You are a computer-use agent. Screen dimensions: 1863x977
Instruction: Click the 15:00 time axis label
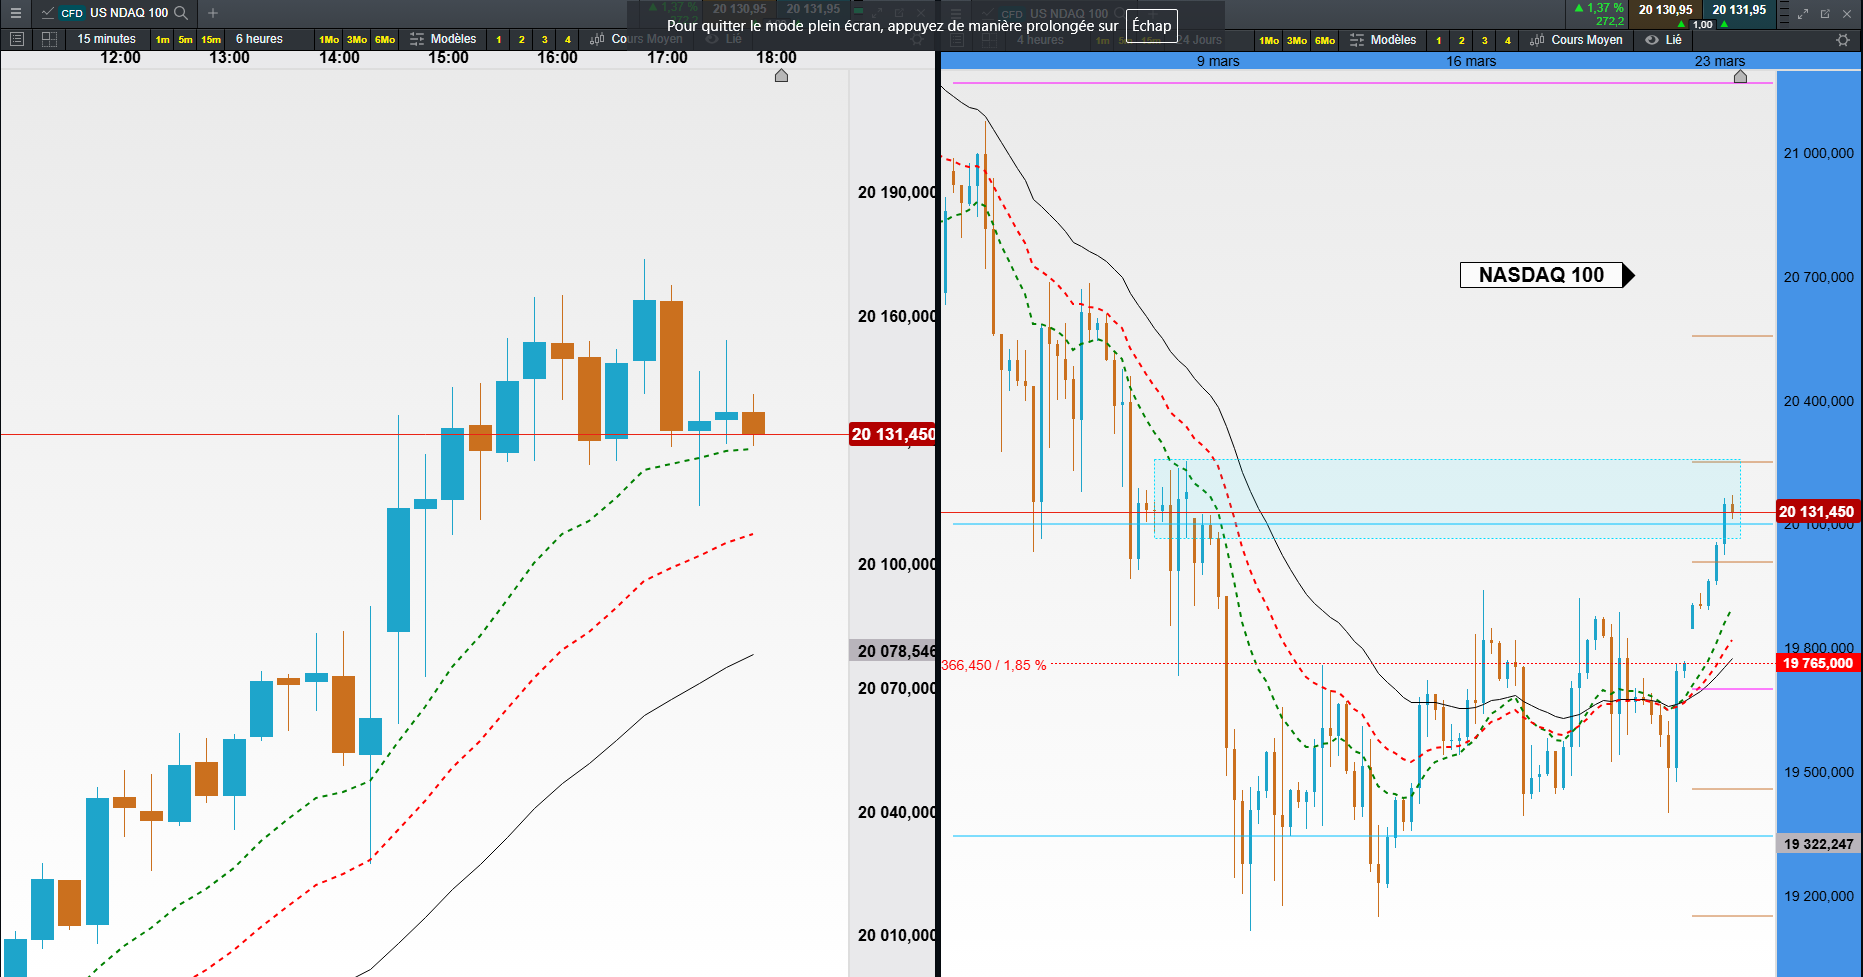(x=448, y=58)
